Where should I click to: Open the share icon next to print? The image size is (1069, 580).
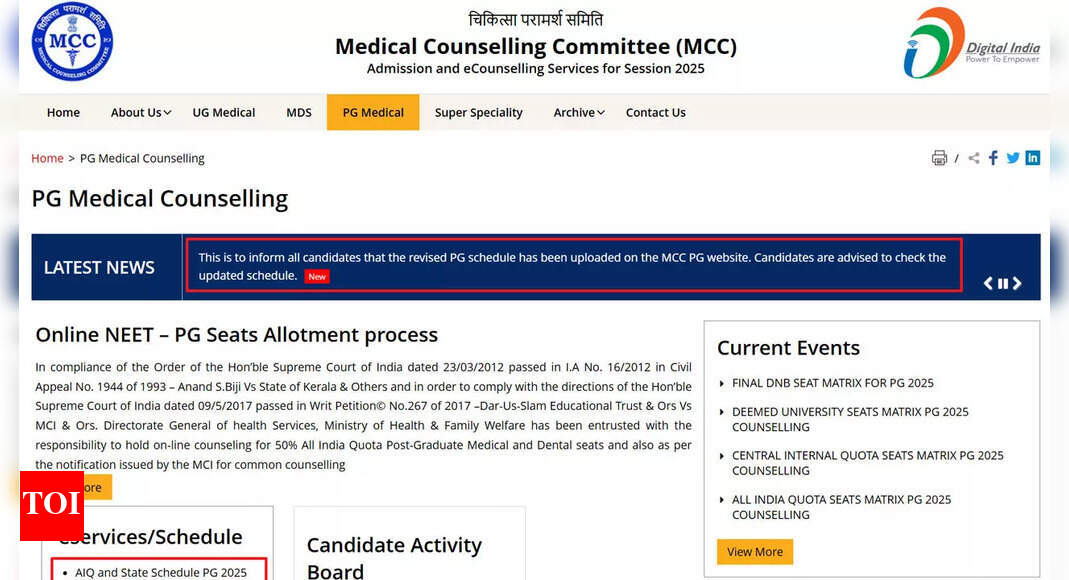click(x=972, y=157)
